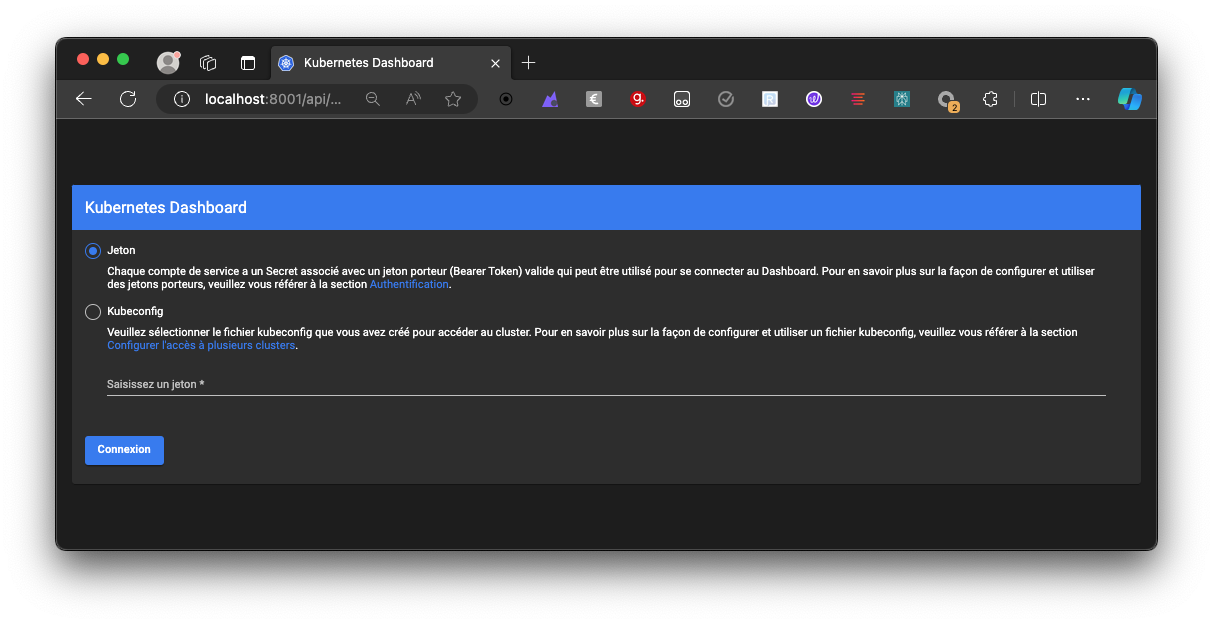Open the zoom magnifier icon in address bar
This screenshot has height=624, width=1213.
tap(373, 99)
